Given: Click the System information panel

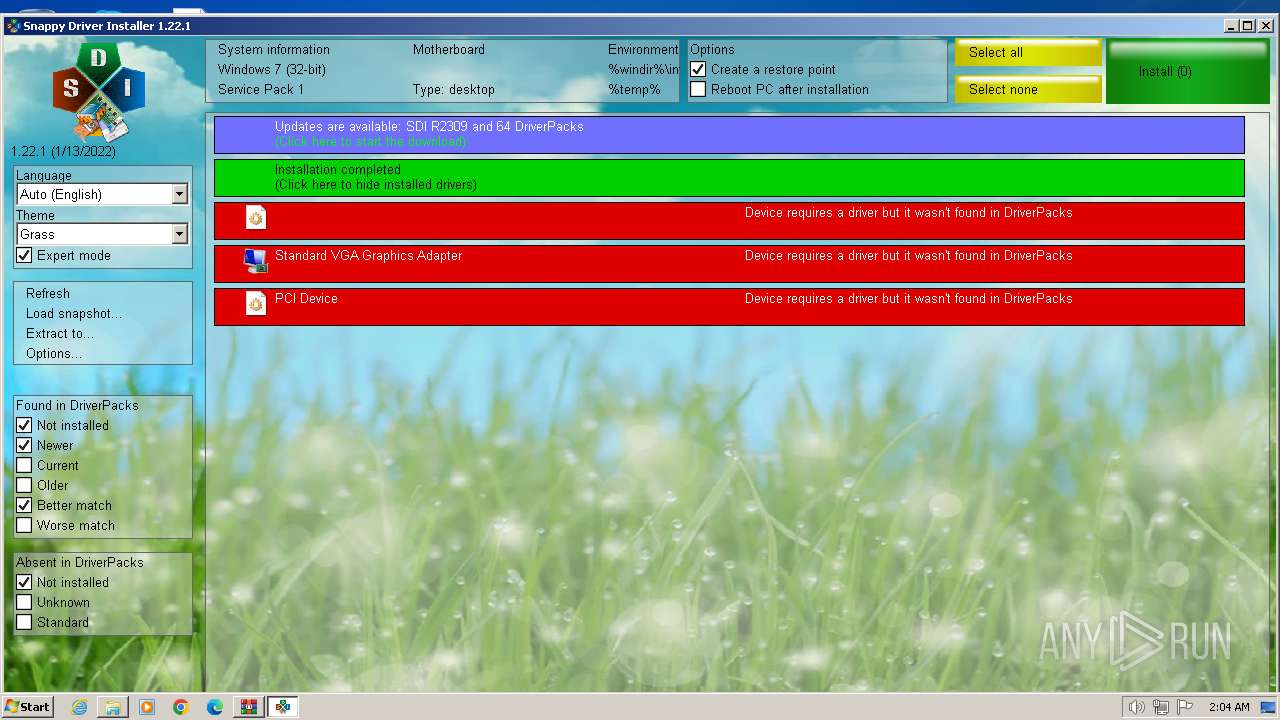Looking at the screenshot, I should tap(443, 71).
